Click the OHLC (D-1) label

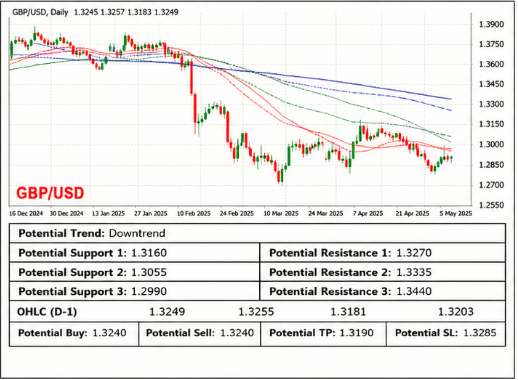(47, 312)
